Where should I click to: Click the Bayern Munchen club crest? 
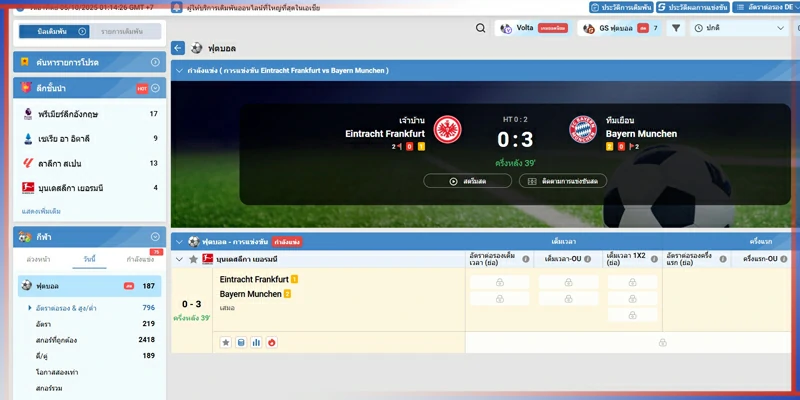point(583,129)
